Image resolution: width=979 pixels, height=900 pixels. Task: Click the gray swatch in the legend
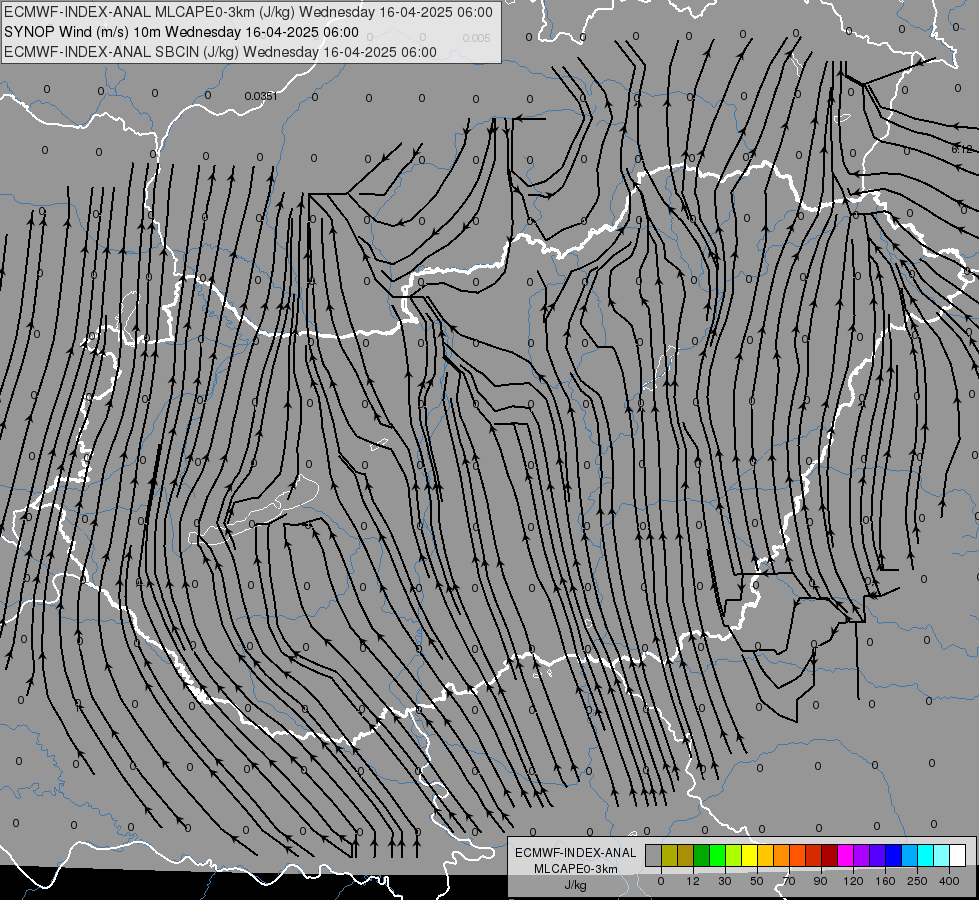[654, 855]
